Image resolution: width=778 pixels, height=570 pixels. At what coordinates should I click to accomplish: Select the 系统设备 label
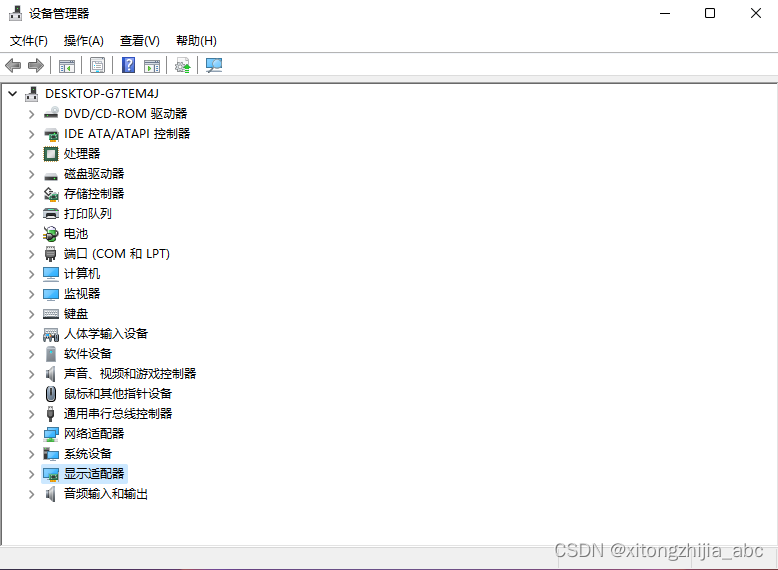pos(88,454)
